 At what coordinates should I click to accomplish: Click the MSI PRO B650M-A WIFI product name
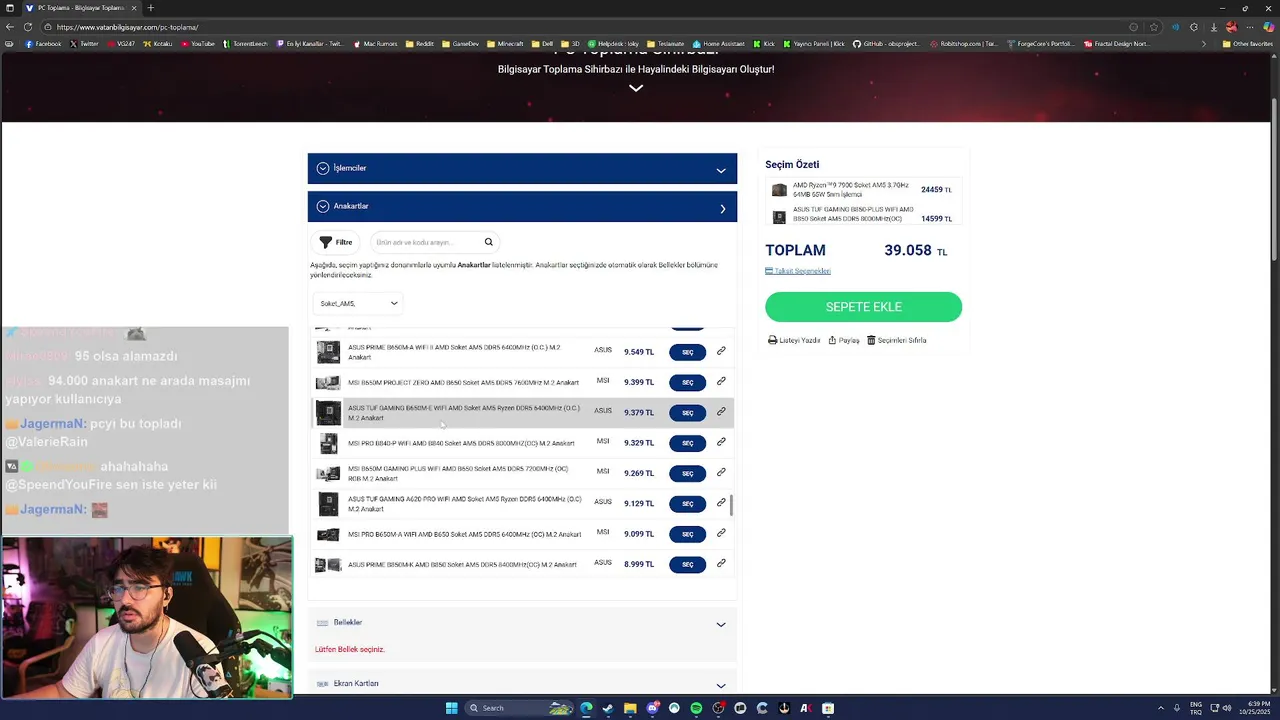[464, 534]
